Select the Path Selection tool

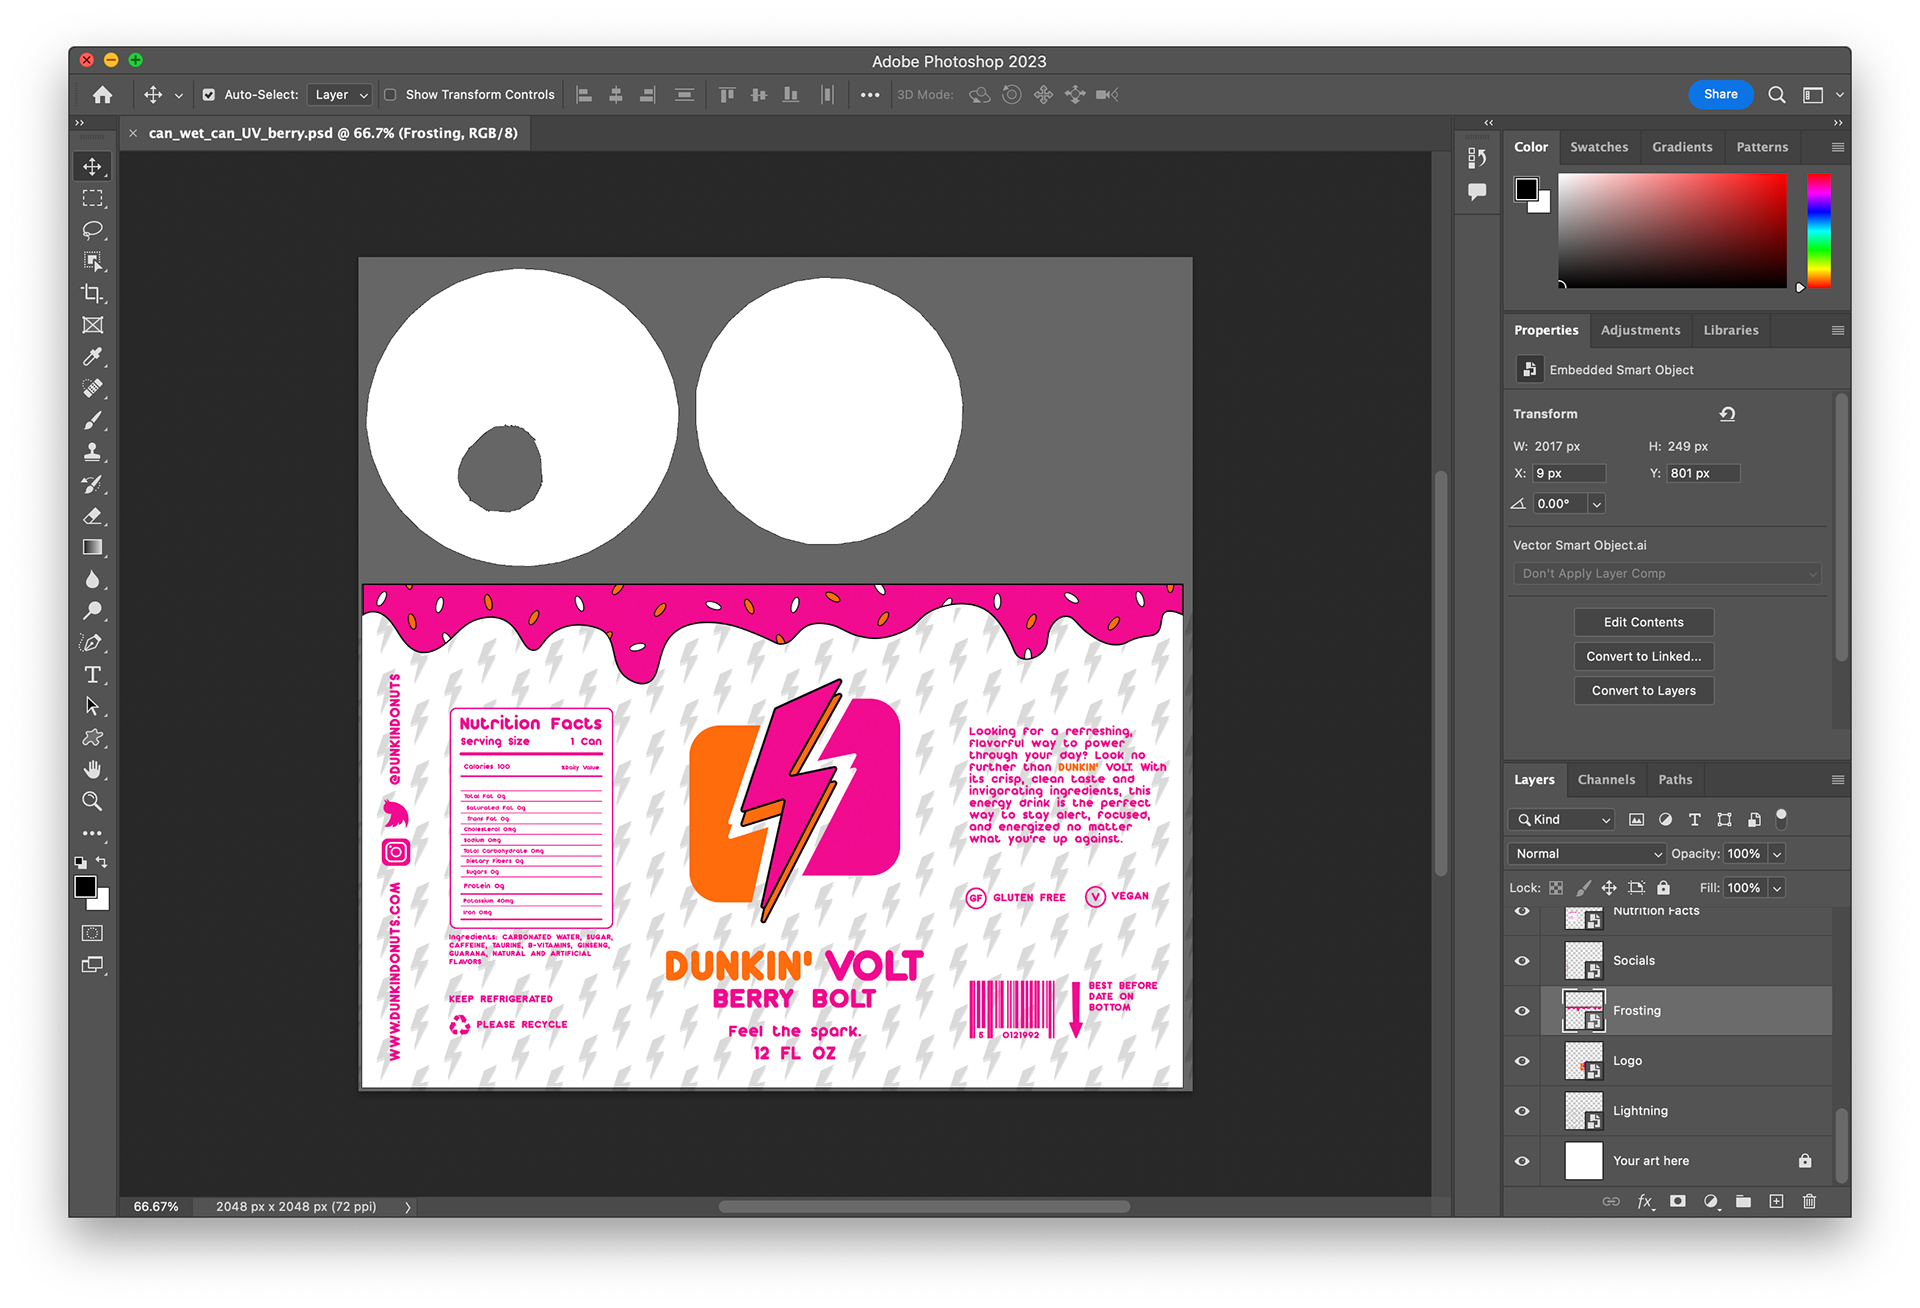(92, 706)
